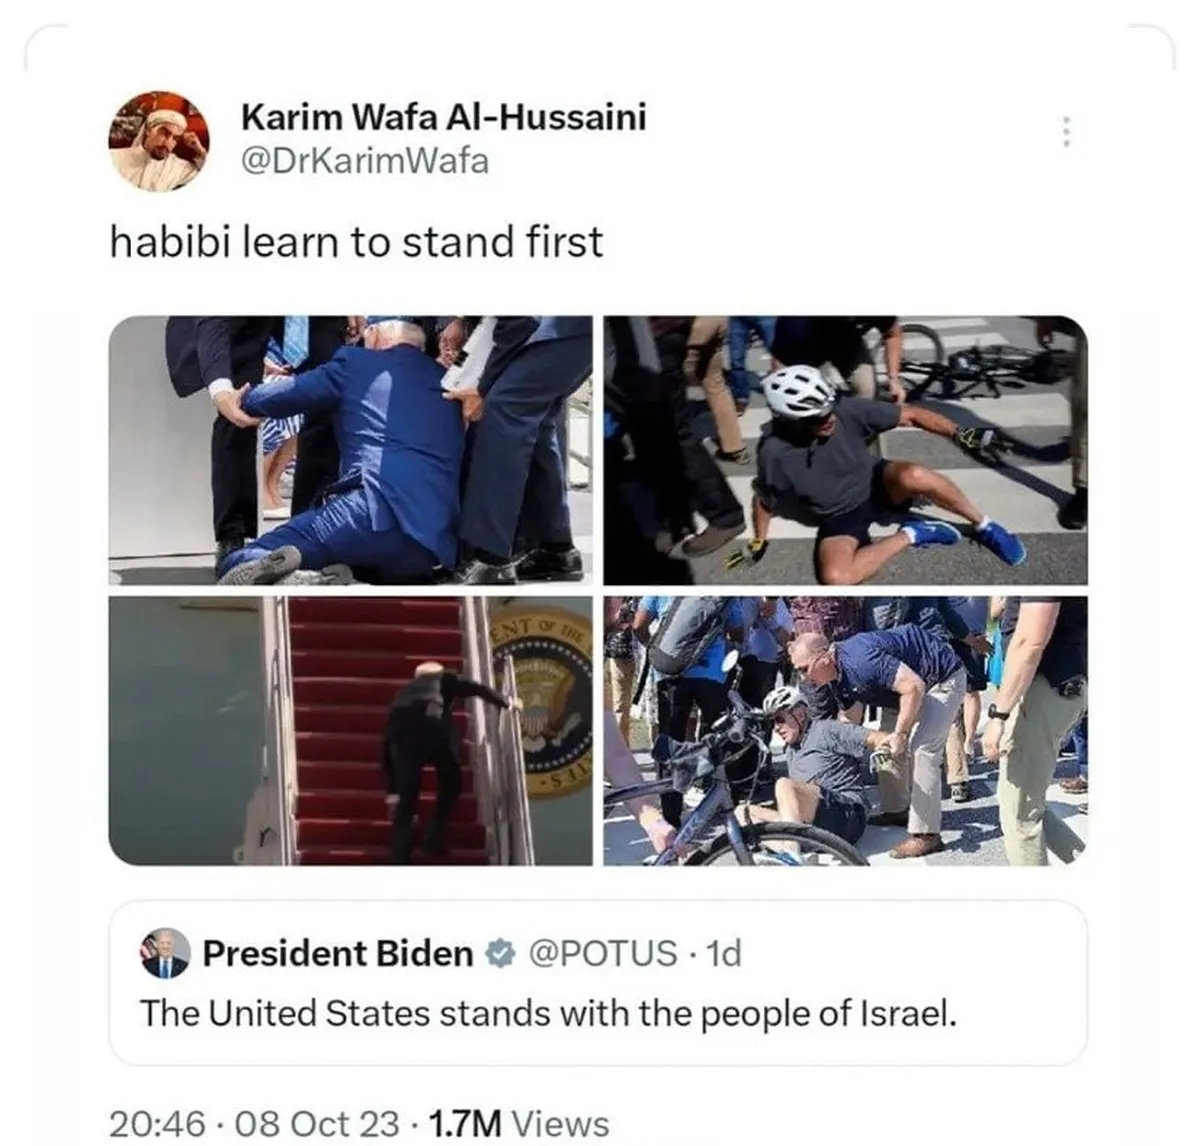
Task: Open the 1.7M Views count
Action: point(518,1123)
